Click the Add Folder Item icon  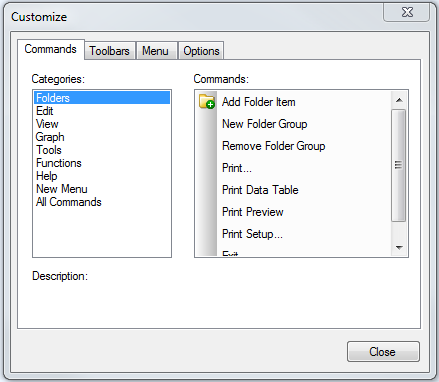(x=207, y=102)
